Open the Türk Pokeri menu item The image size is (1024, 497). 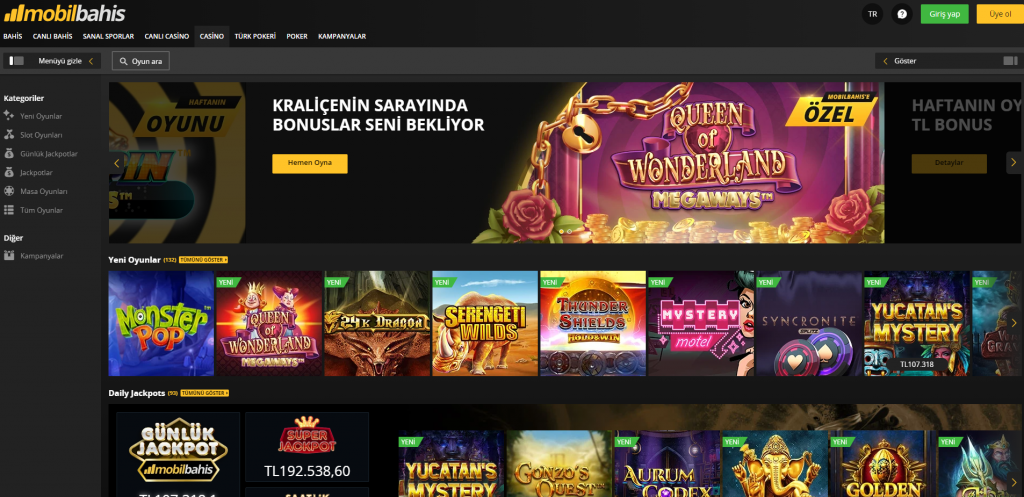(x=255, y=37)
